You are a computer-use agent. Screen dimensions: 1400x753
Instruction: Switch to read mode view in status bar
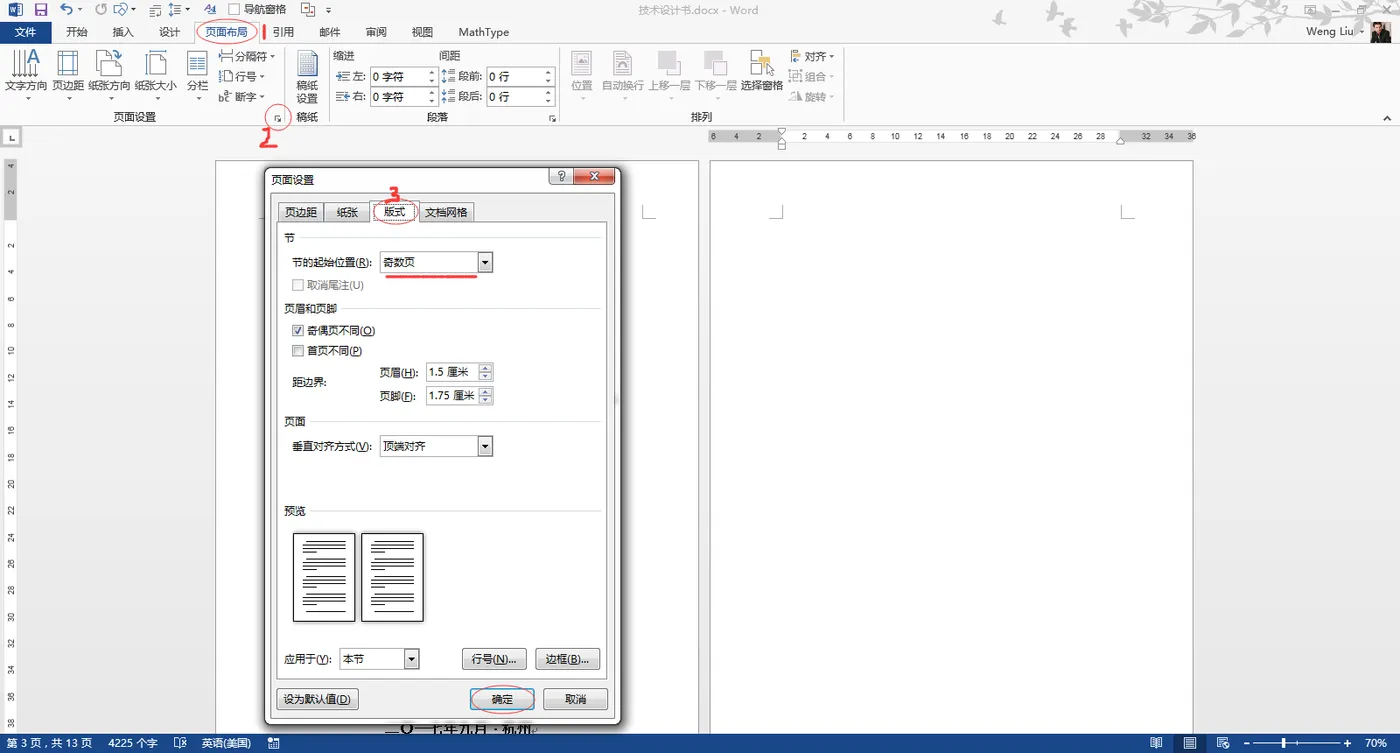click(1156, 743)
